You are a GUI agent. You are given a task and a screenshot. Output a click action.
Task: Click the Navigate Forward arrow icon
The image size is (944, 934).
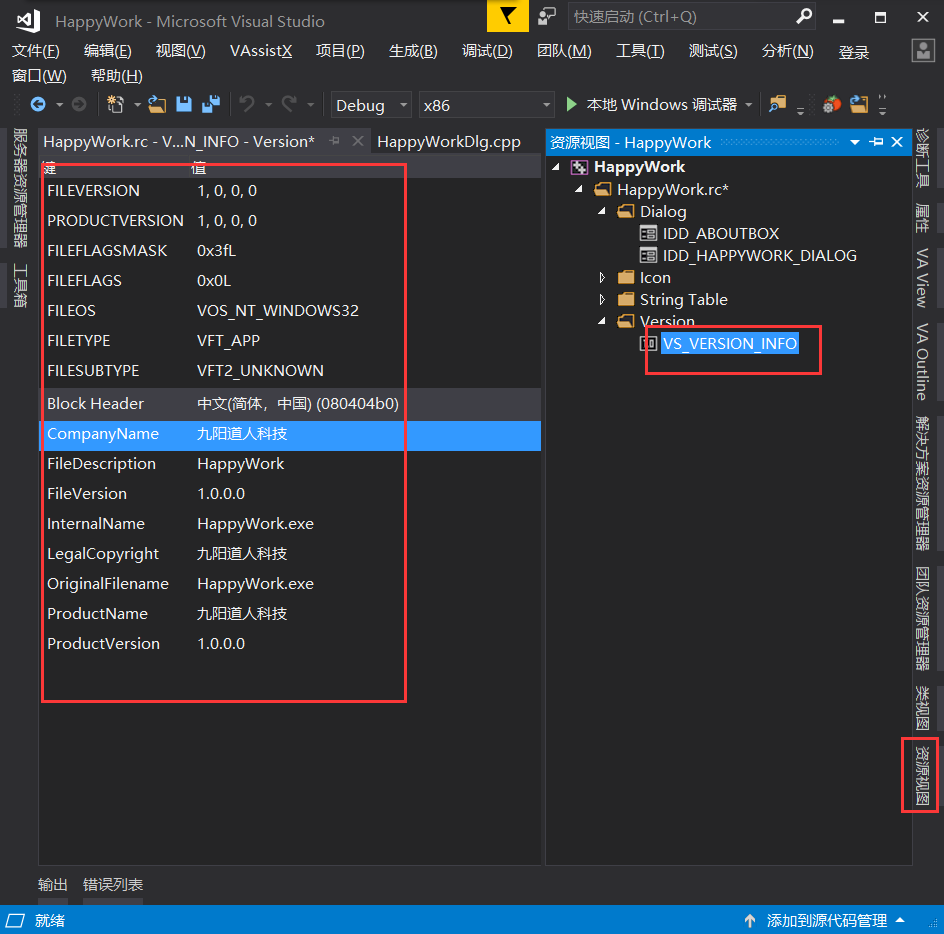pos(79,105)
